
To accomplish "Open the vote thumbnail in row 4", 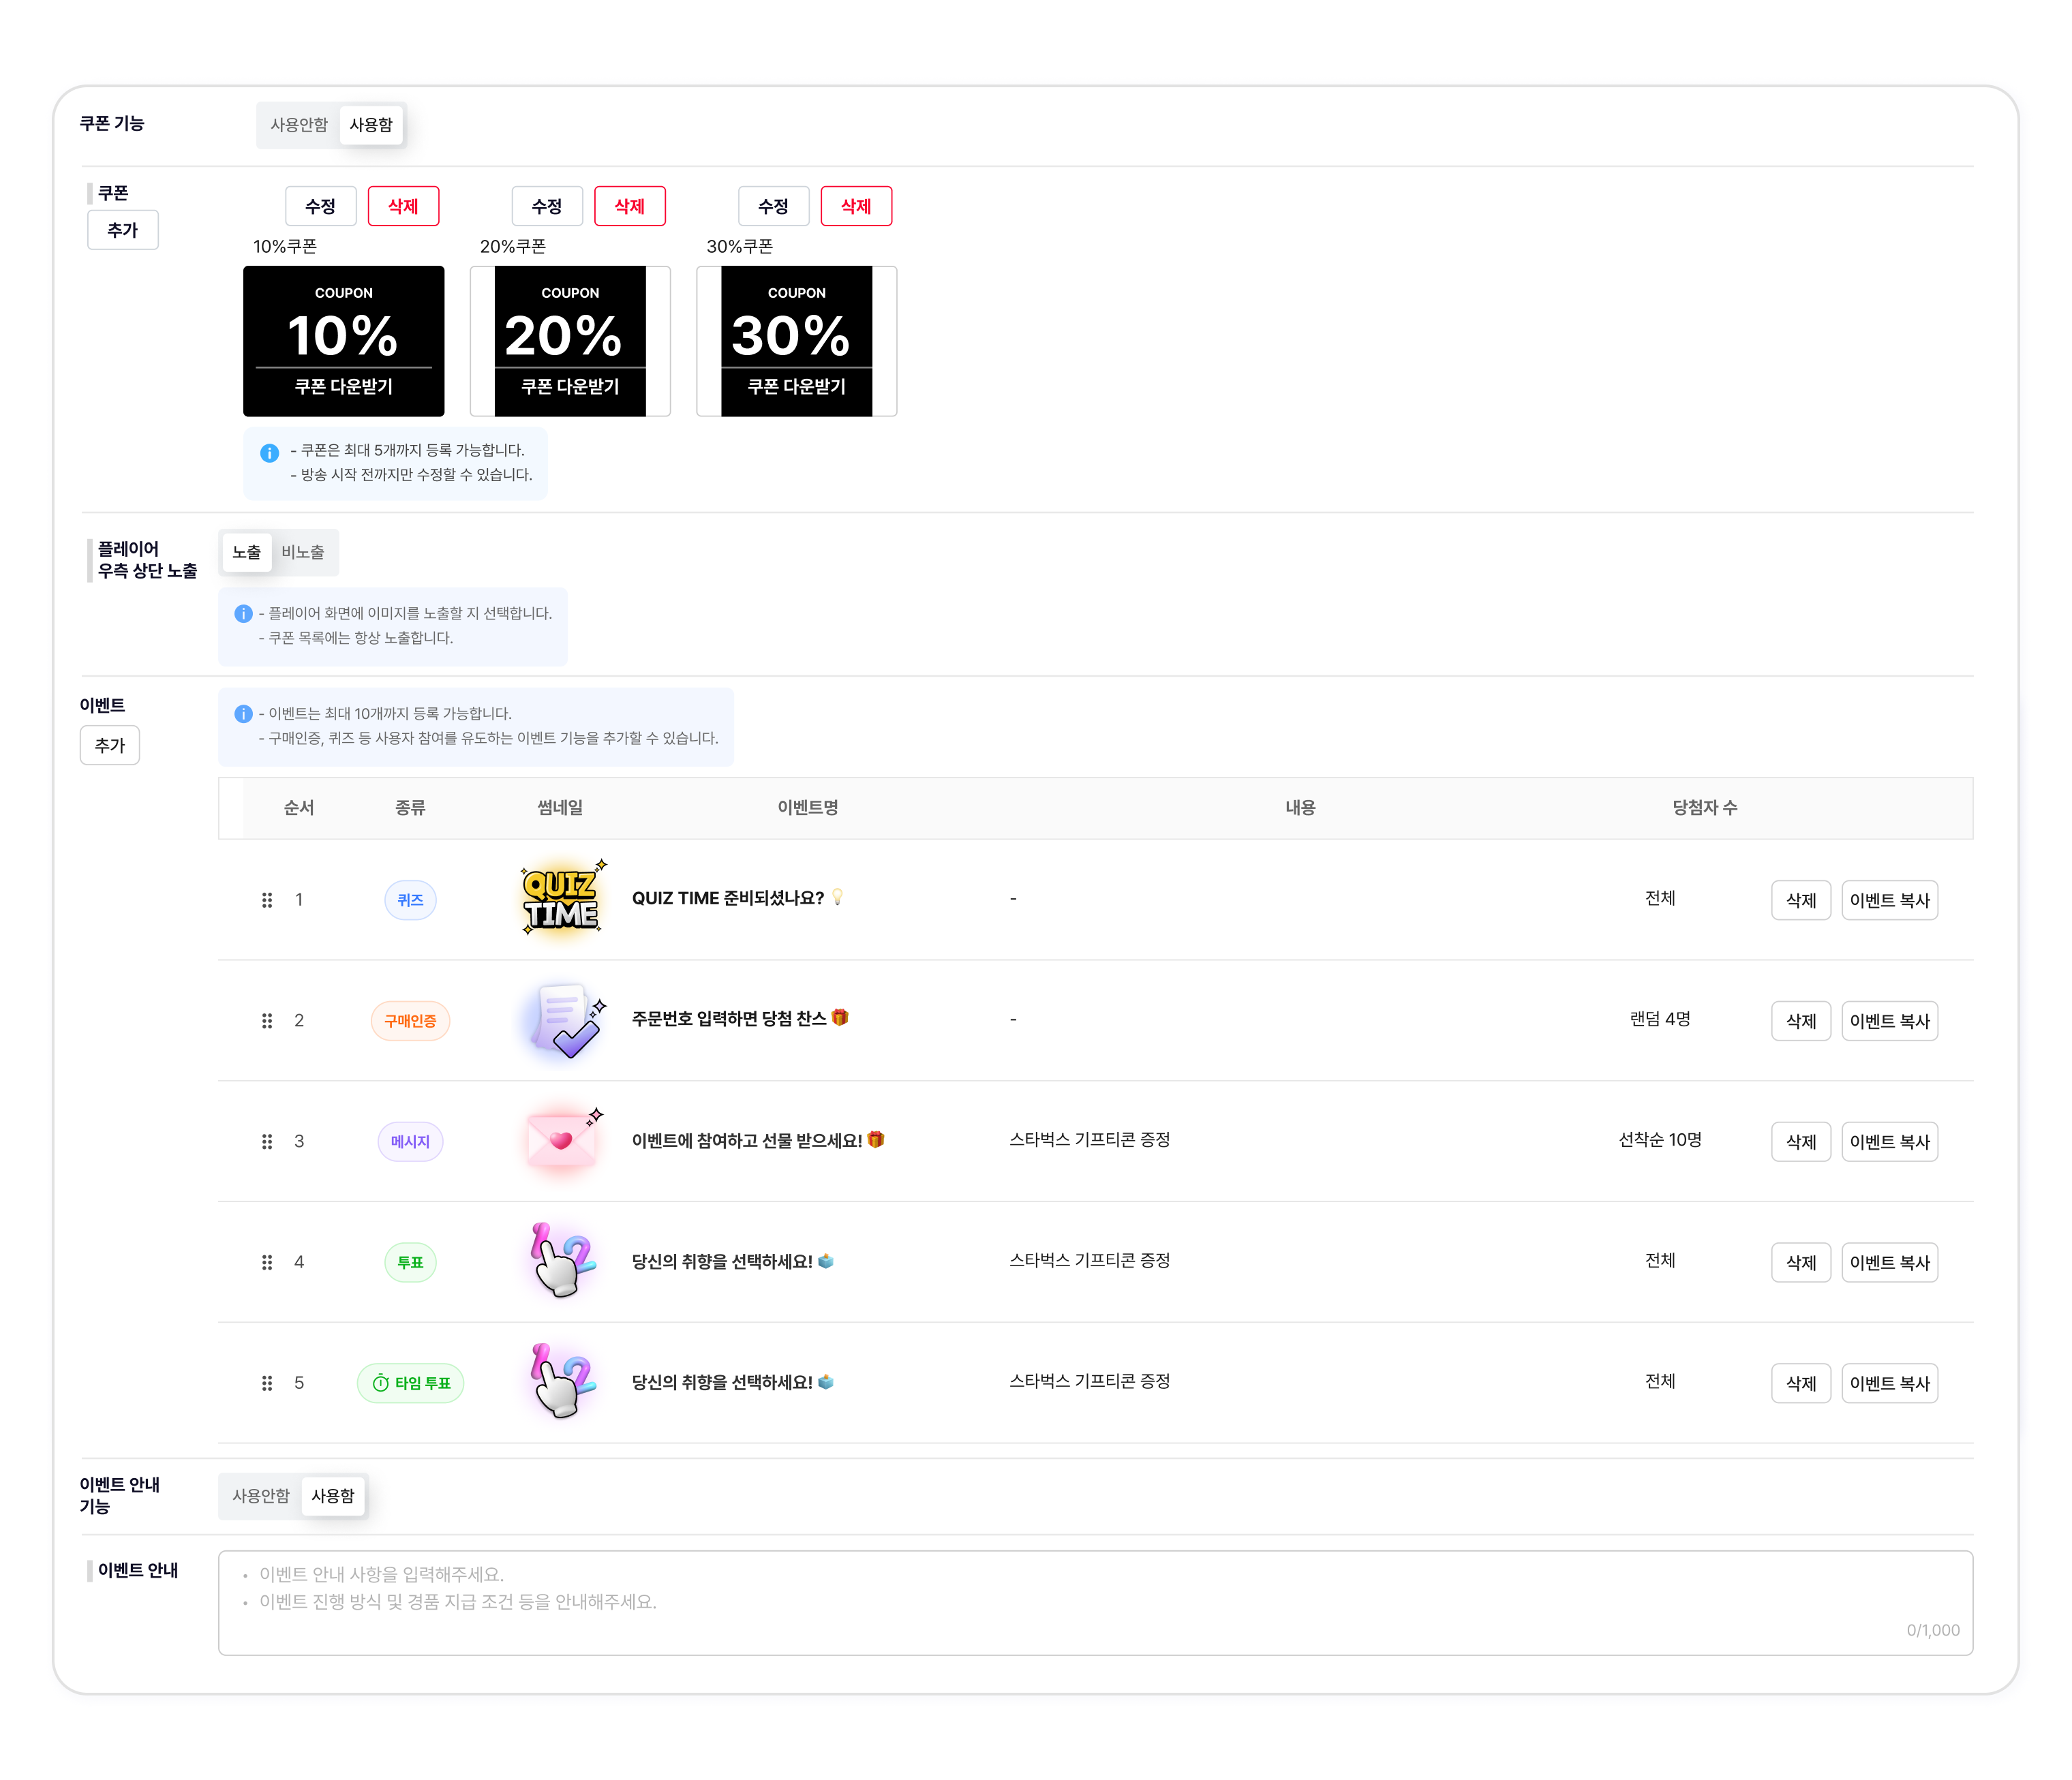I will click(x=562, y=1260).
